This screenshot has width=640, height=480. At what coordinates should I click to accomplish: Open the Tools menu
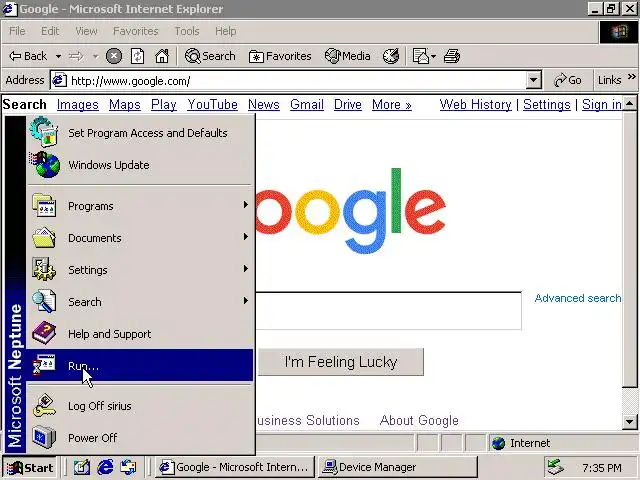[187, 31]
